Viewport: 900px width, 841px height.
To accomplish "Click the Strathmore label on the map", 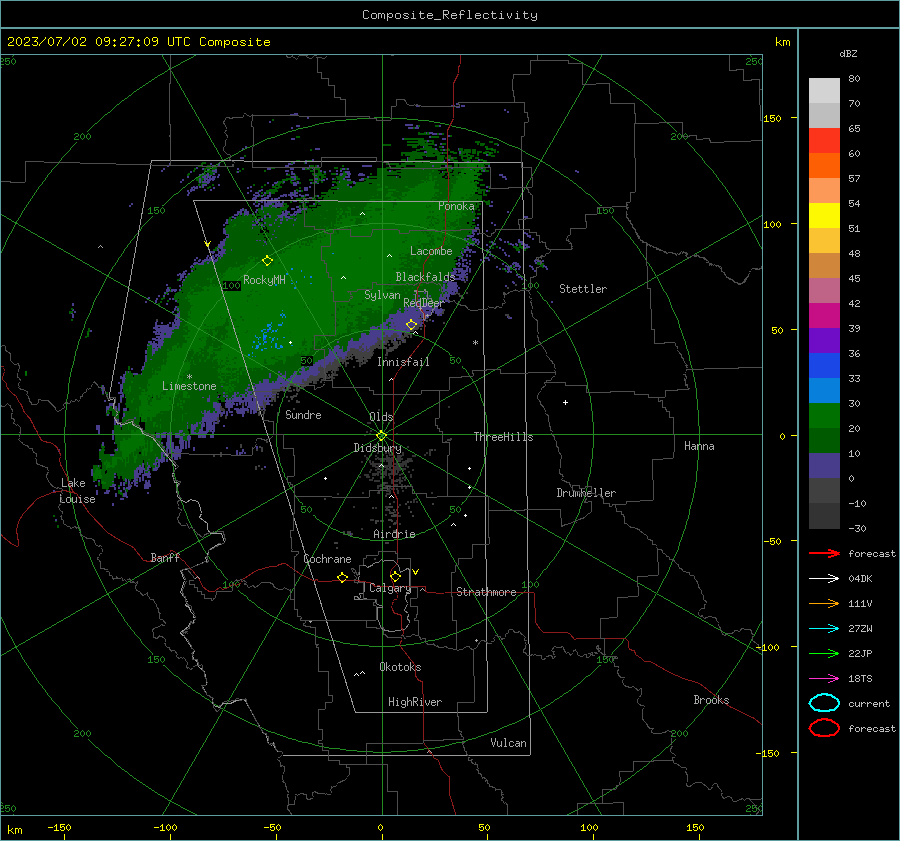I will point(486,592).
